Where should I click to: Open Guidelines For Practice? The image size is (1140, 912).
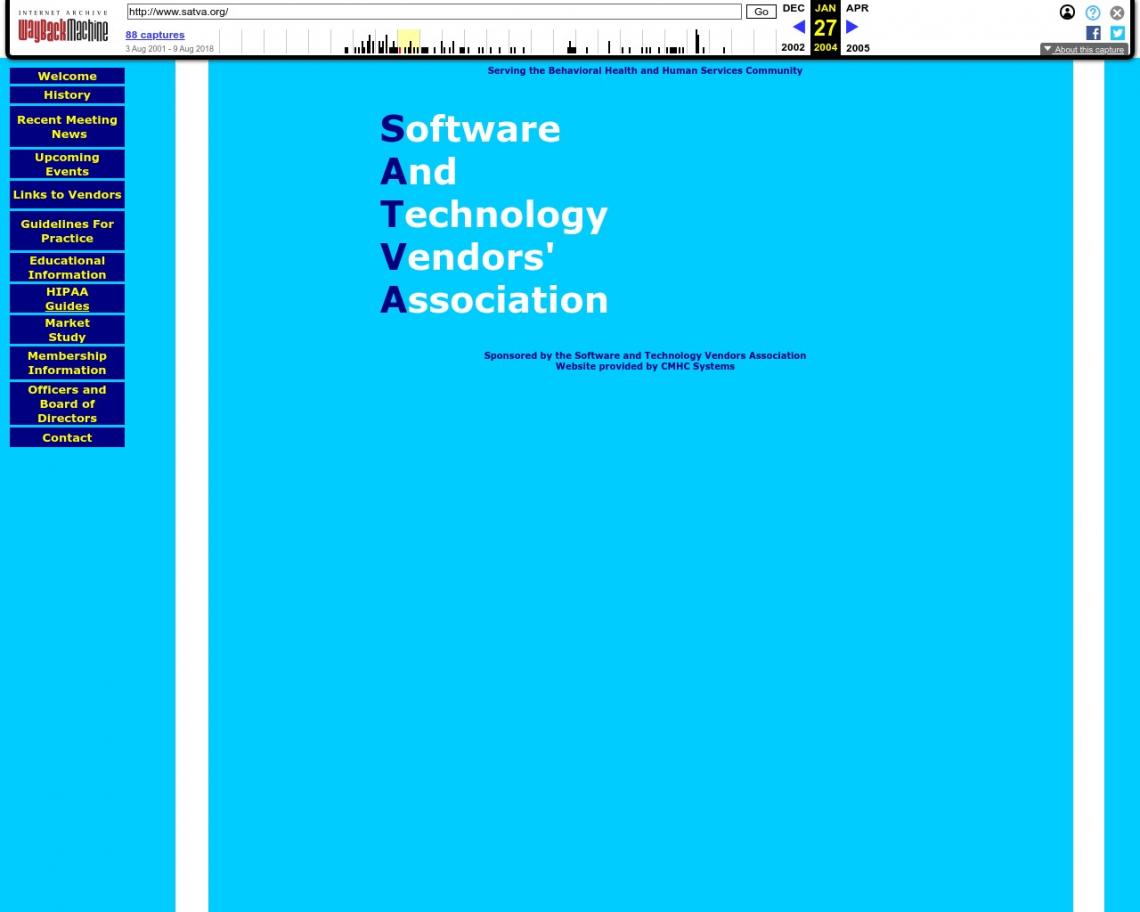click(x=67, y=231)
